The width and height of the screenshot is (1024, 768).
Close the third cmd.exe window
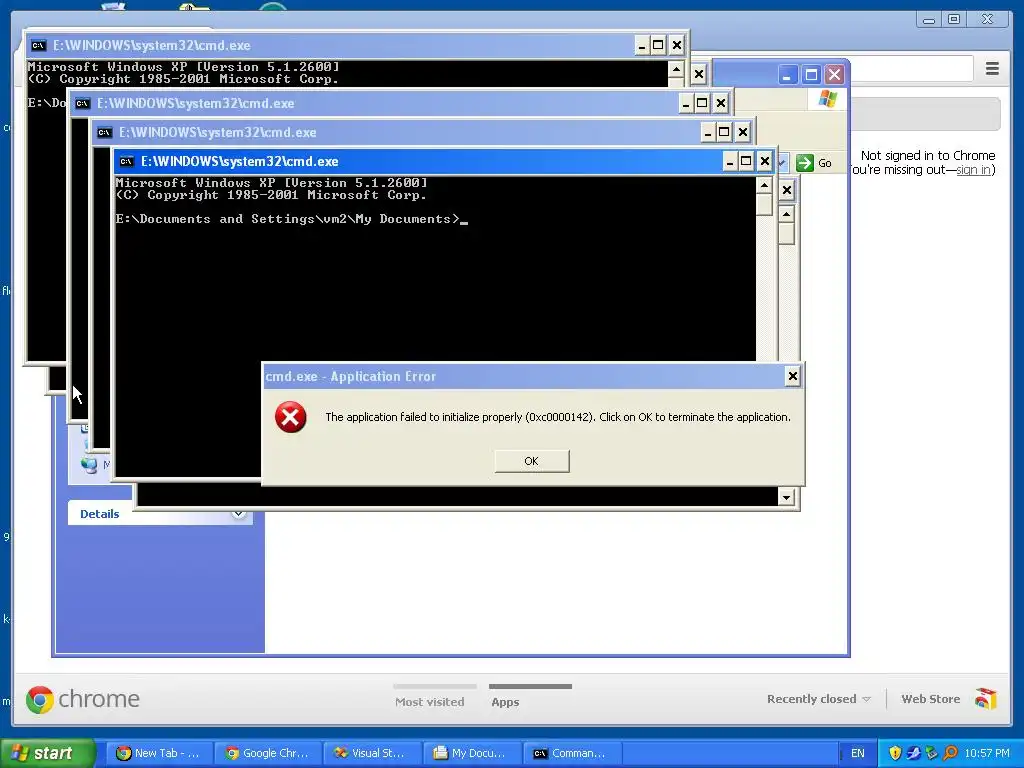tap(720, 103)
